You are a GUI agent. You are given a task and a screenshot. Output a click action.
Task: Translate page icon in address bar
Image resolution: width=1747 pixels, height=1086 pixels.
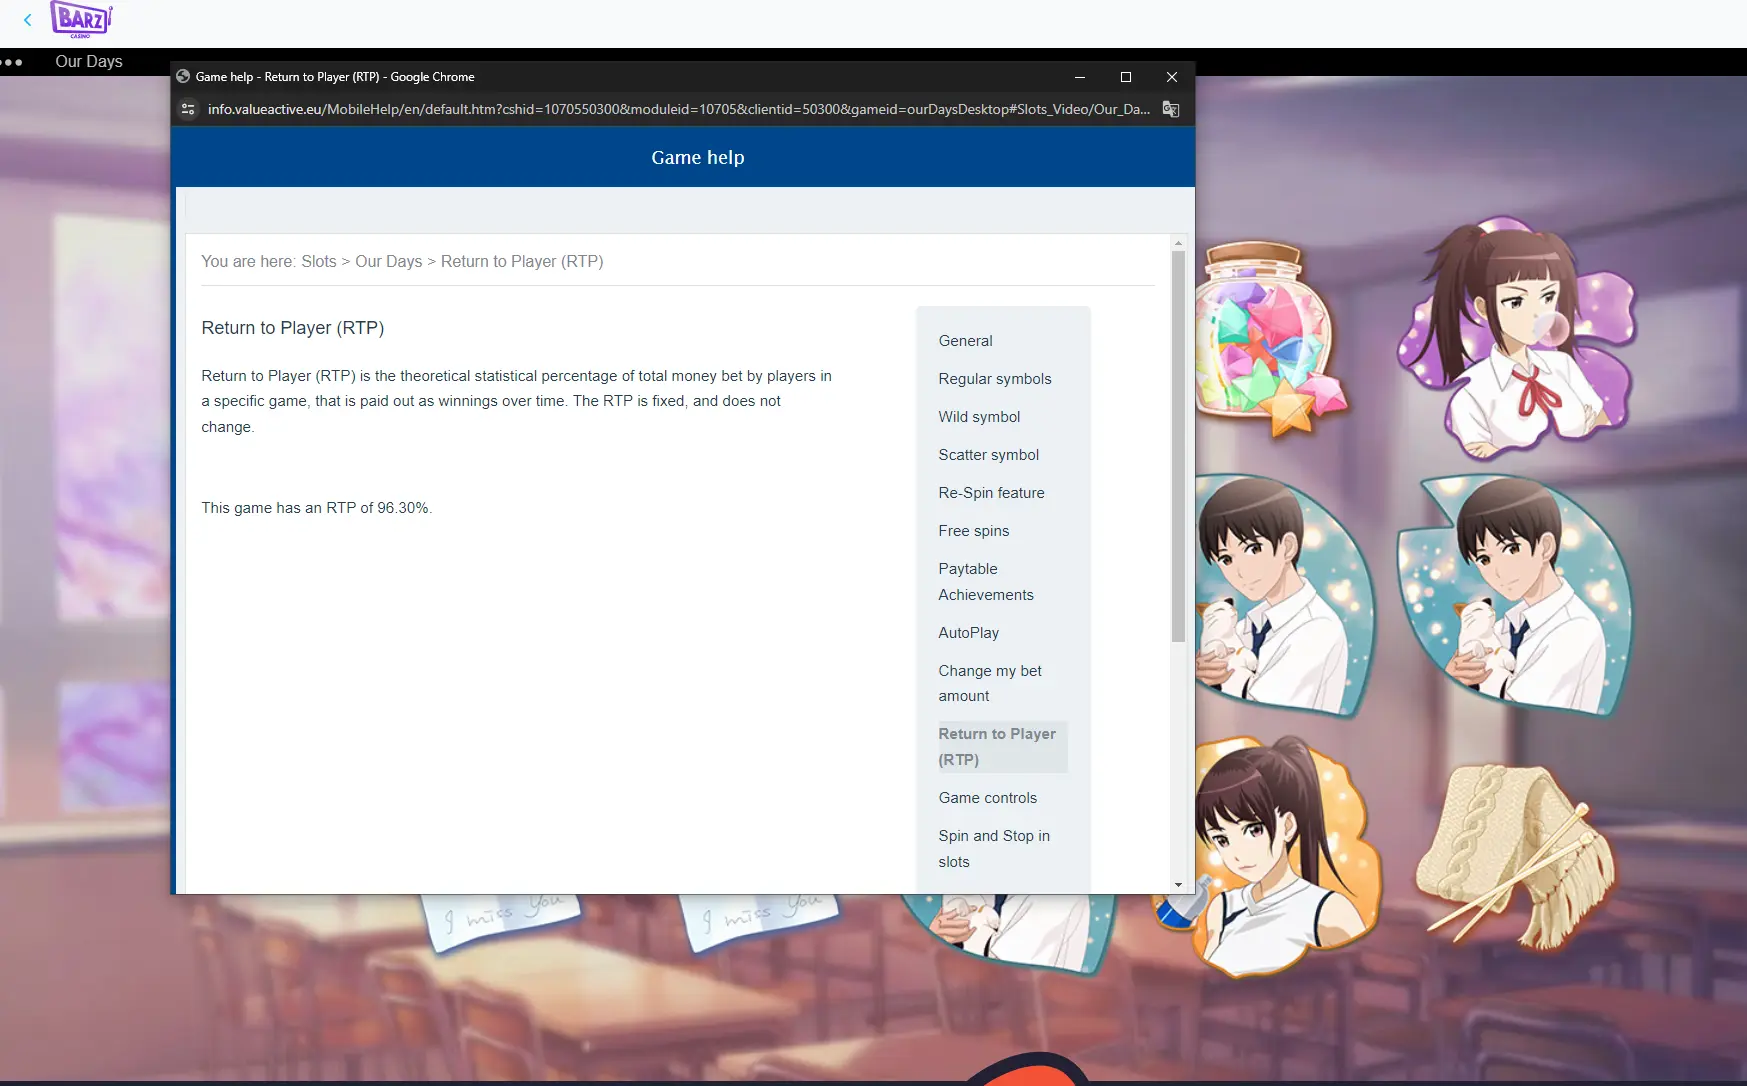(1171, 109)
